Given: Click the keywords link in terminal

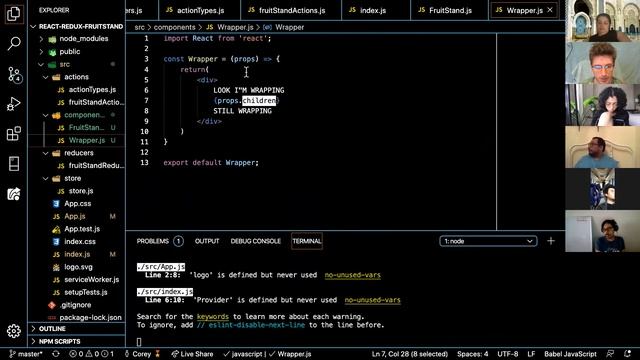Looking at the screenshot, I should pos(213,317).
